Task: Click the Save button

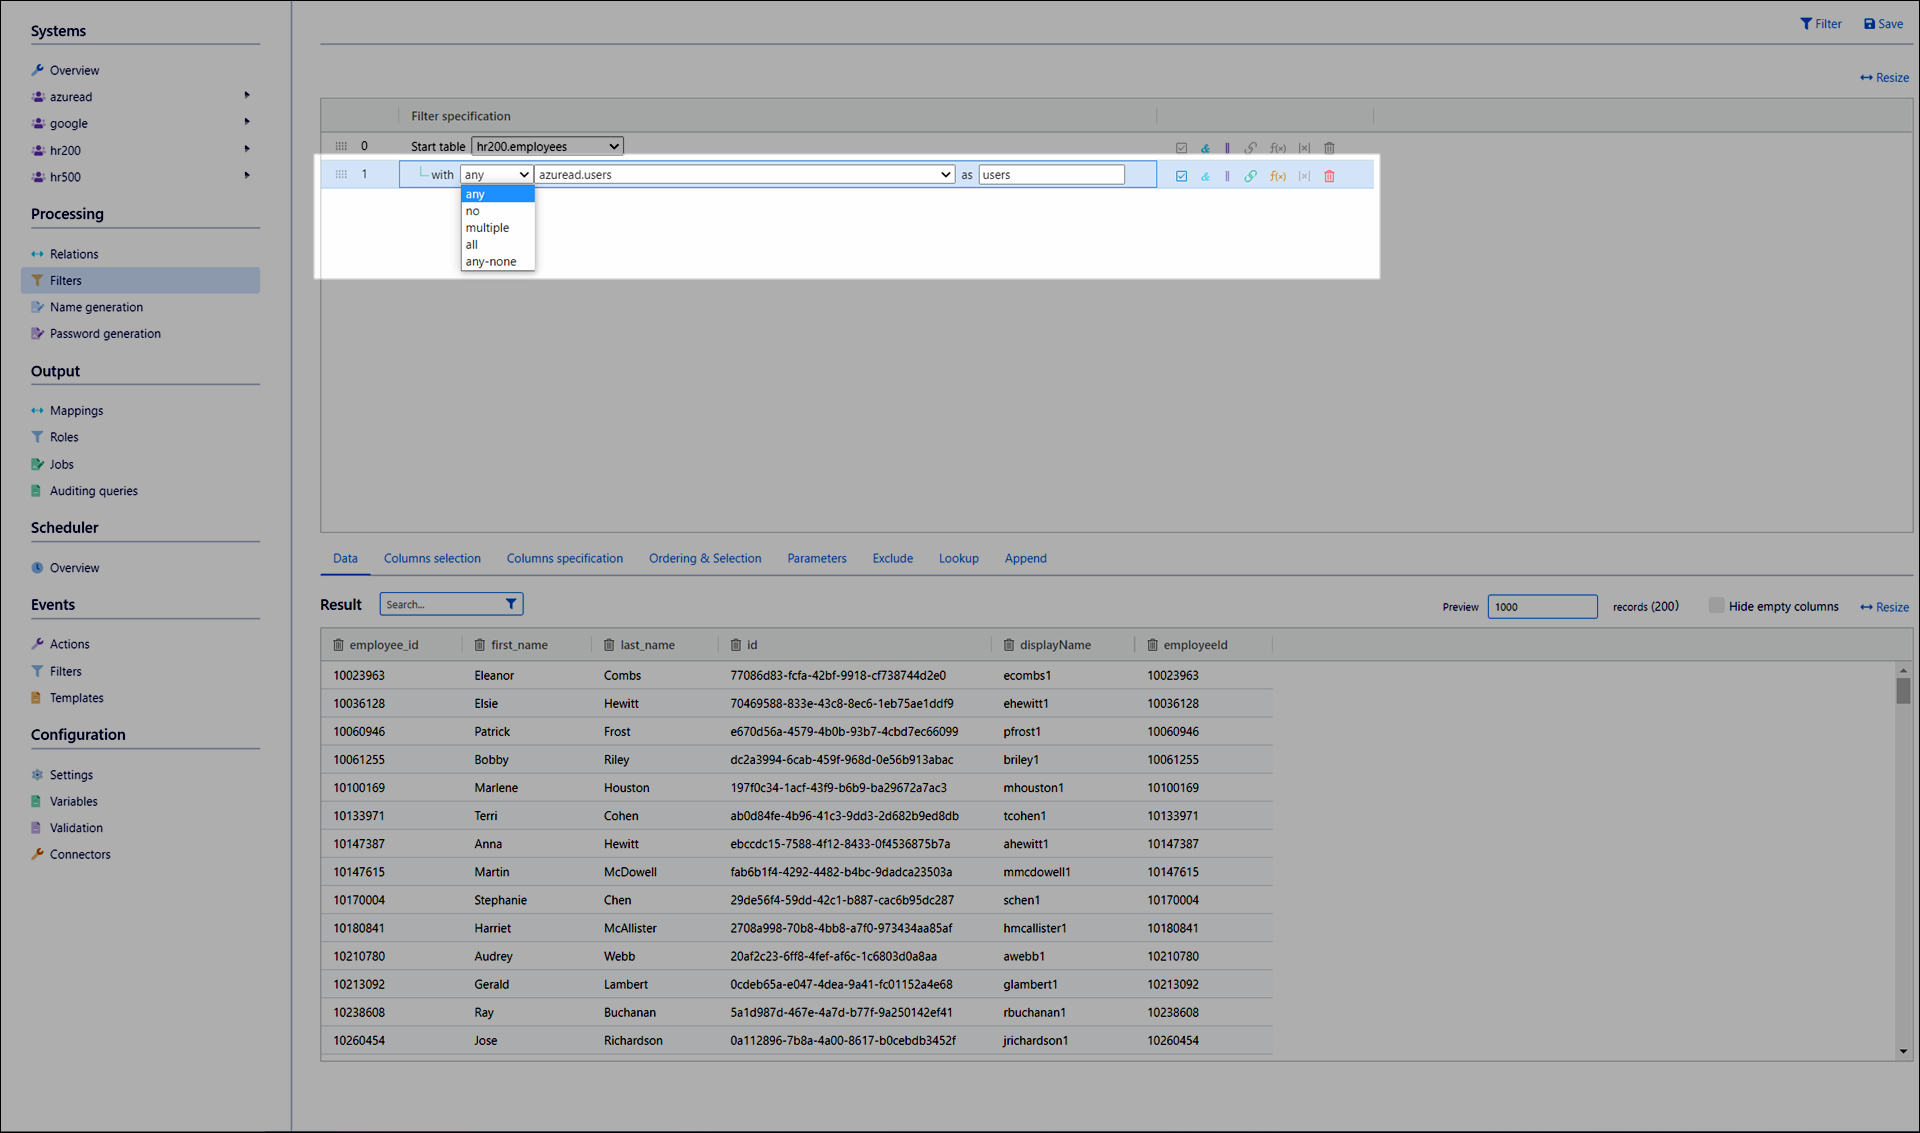Action: [1883, 24]
